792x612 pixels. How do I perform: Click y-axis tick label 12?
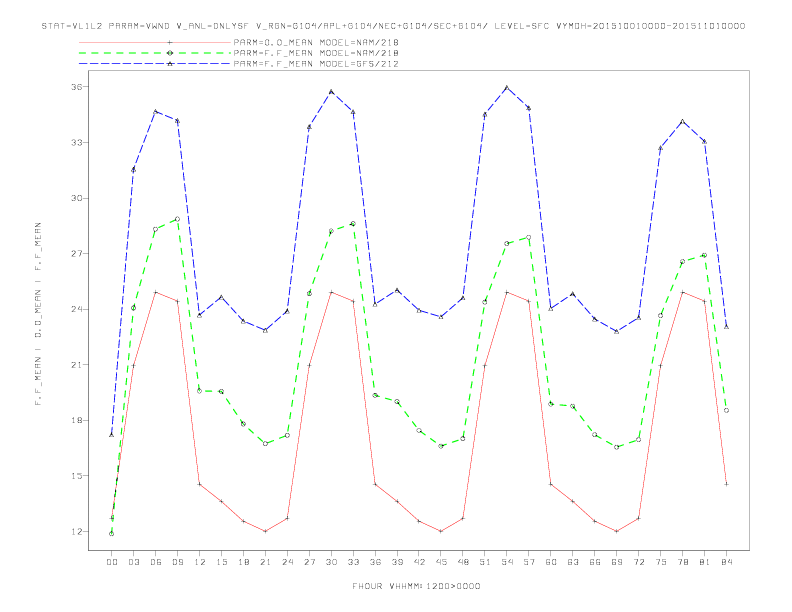[76, 531]
